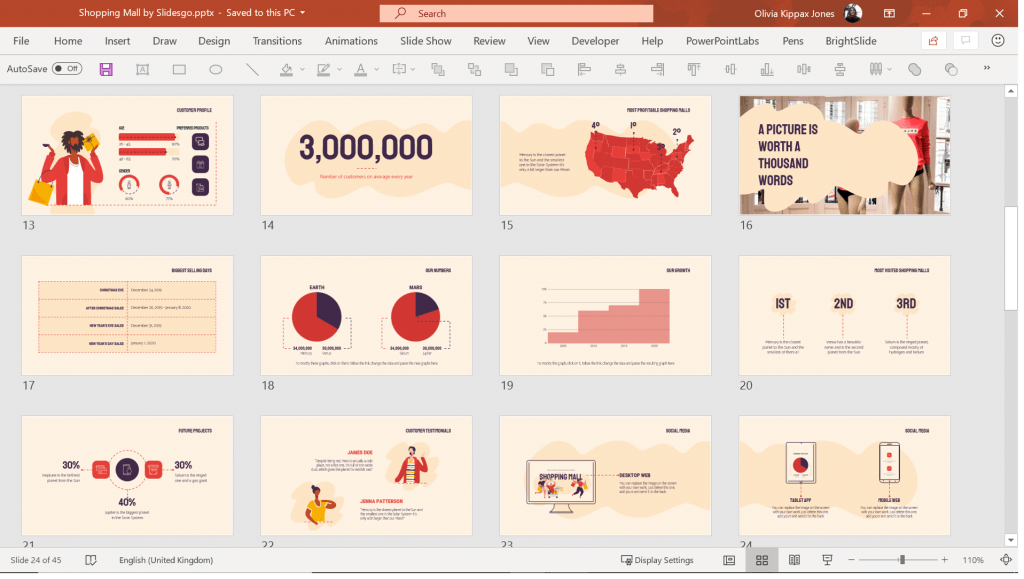
Task: Toggle Slide Sorter view
Action: pos(763,560)
